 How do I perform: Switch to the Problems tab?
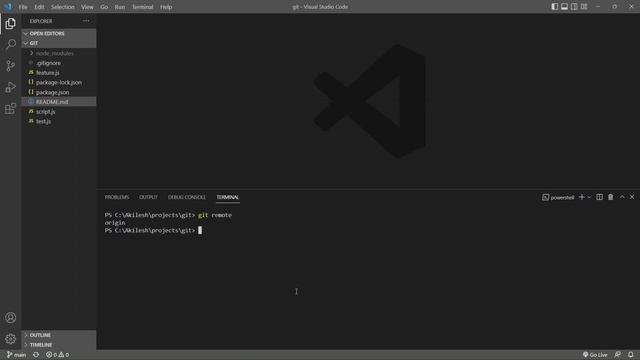coord(117,197)
